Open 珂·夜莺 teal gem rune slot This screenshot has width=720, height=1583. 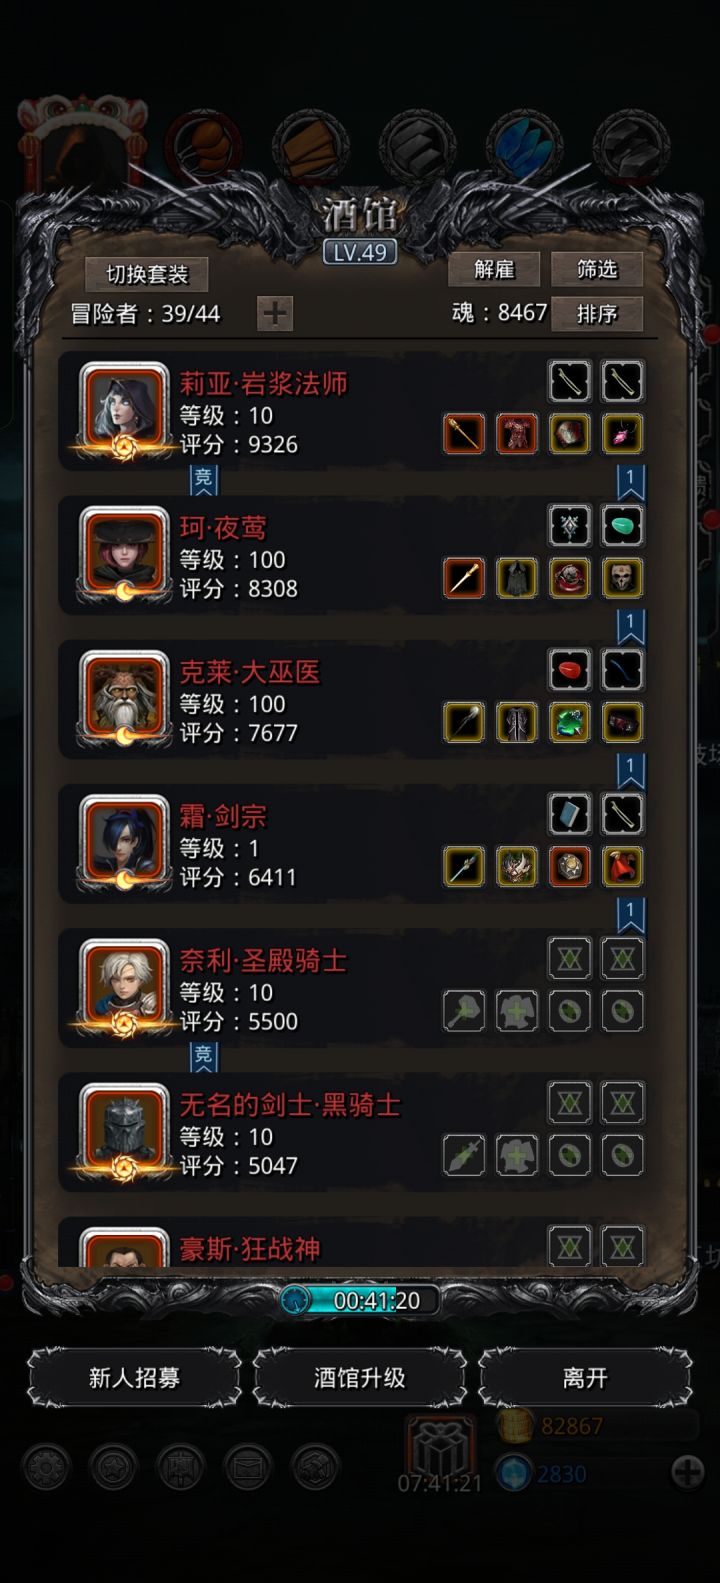622,526
